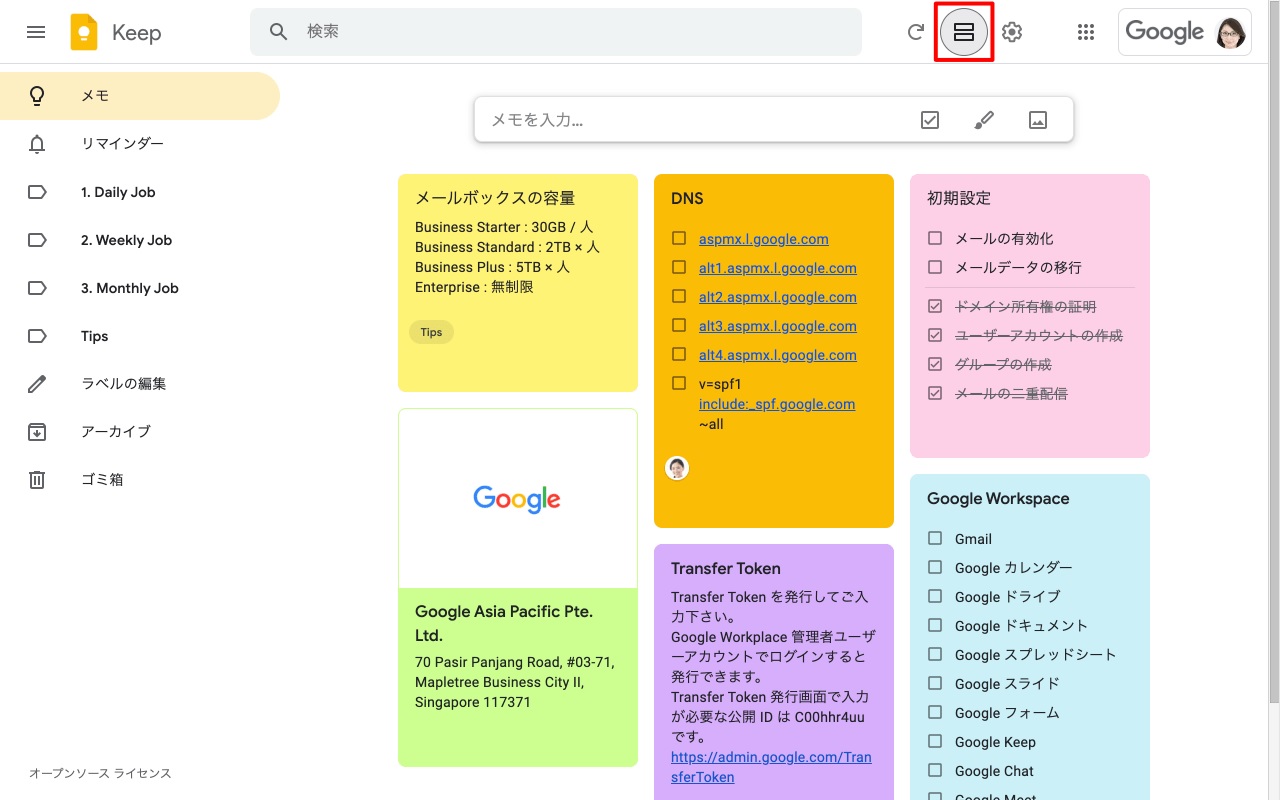Screen dimensions: 1280x800
Task: Open the Google apps grid icon
Action: (1086, 32)
